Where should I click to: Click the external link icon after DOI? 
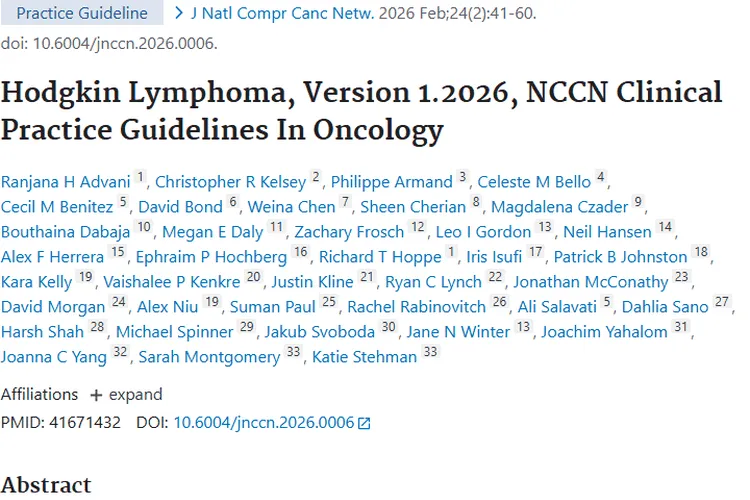pos(364,423)
